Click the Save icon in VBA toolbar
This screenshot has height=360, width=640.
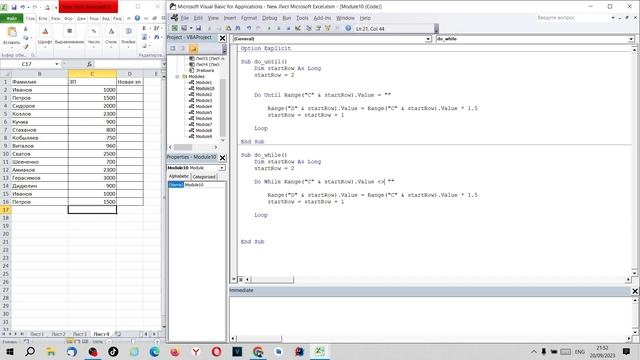(198, 28)
